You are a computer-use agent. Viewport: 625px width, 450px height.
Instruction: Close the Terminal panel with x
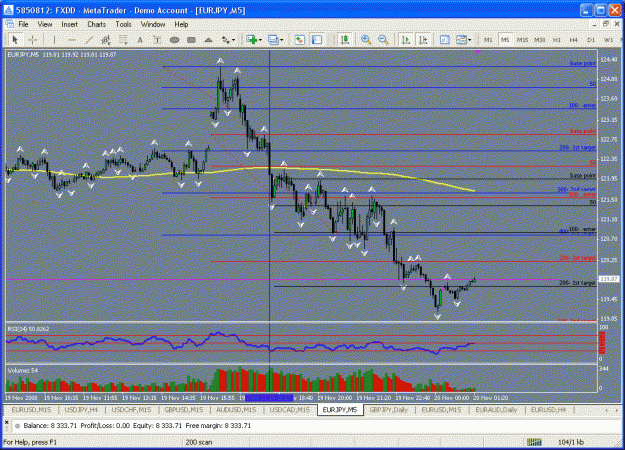[x=6, y=421]
